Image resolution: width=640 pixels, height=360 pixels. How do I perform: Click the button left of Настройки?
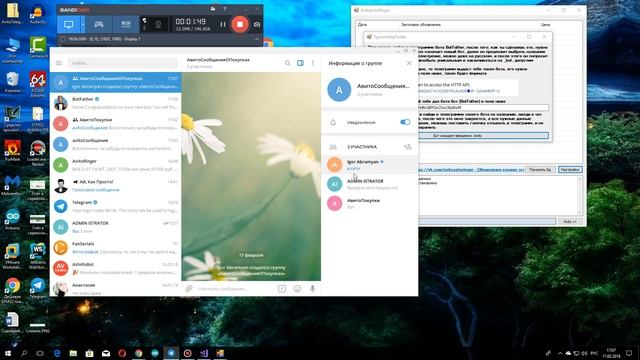pos(540,169)
